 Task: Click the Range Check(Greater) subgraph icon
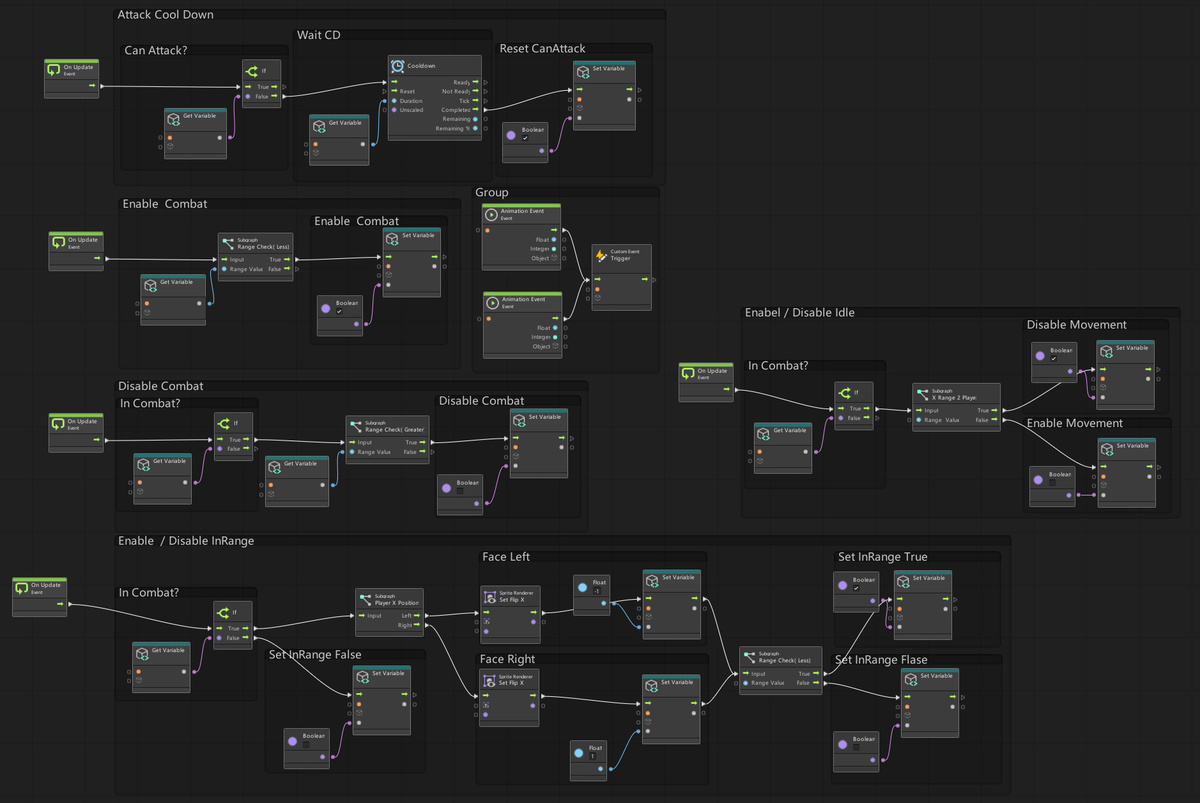click(355, 427)
